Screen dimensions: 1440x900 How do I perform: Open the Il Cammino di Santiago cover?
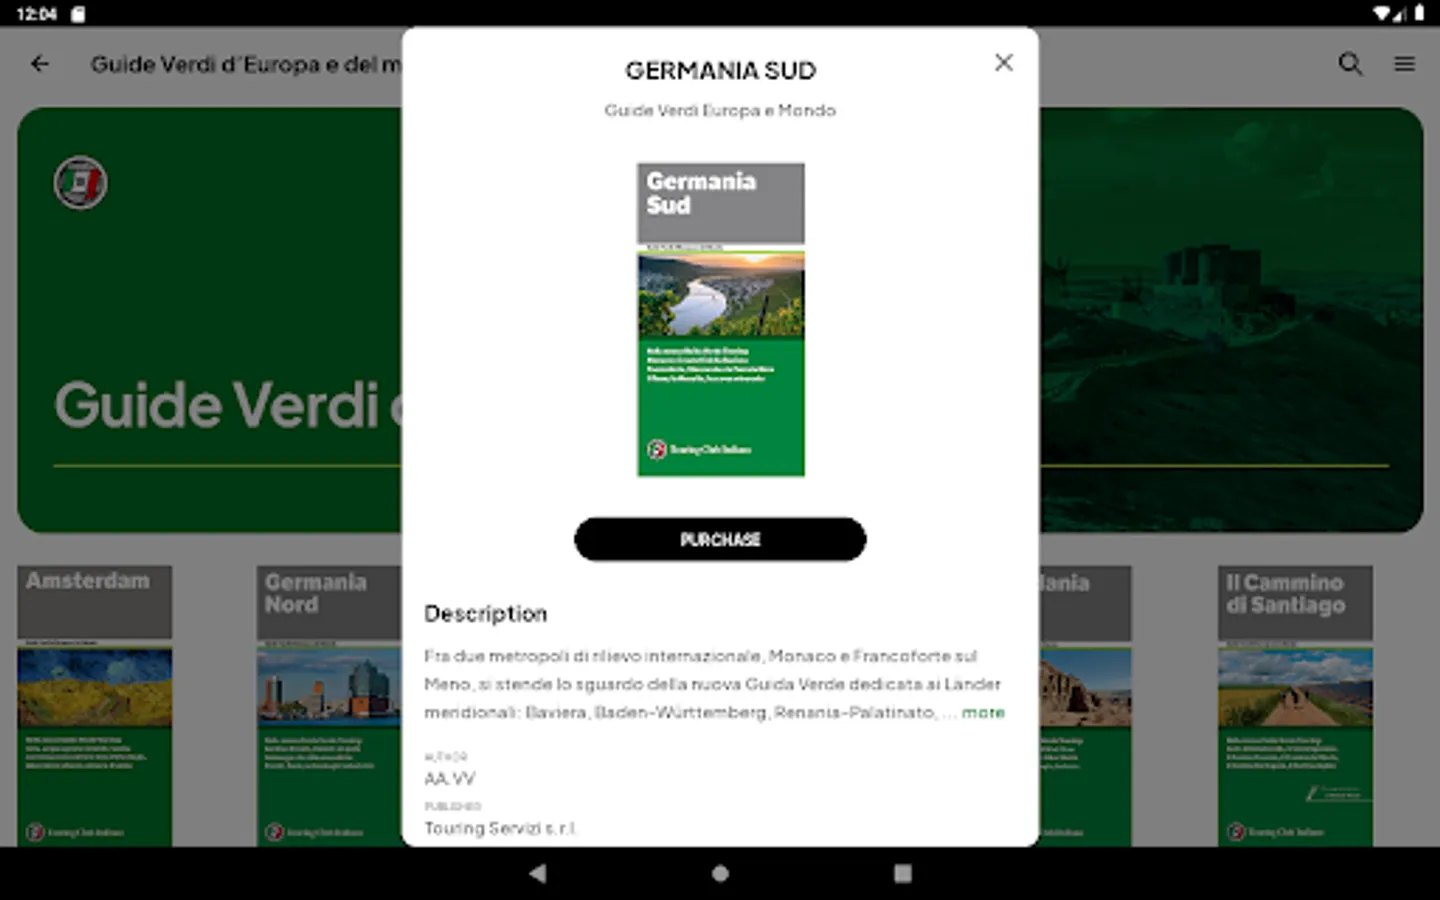pos(1295,706)
